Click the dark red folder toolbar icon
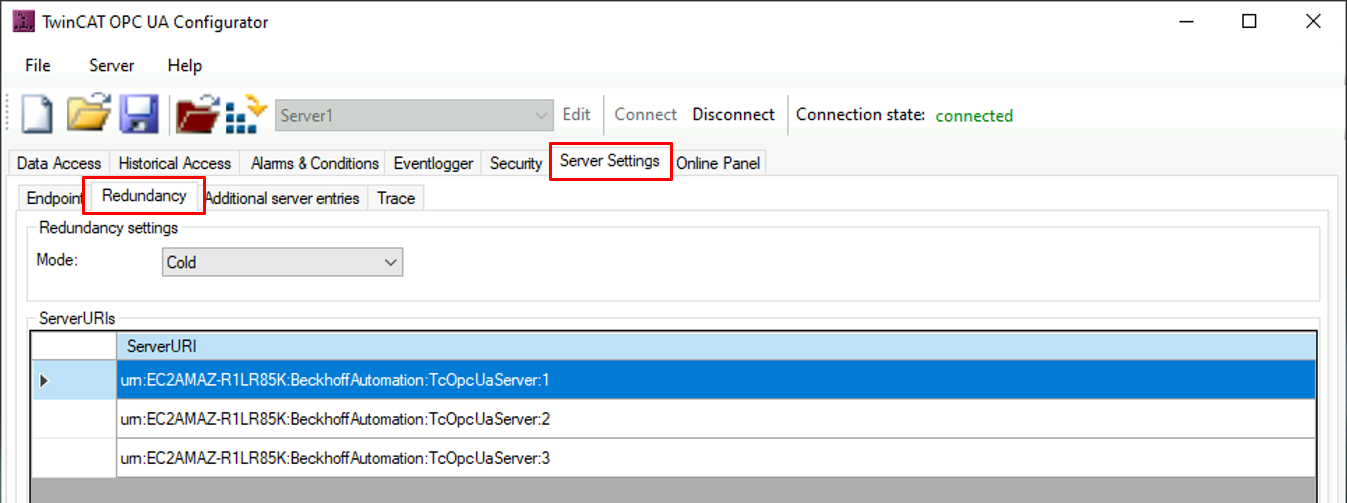 point(198,114)
